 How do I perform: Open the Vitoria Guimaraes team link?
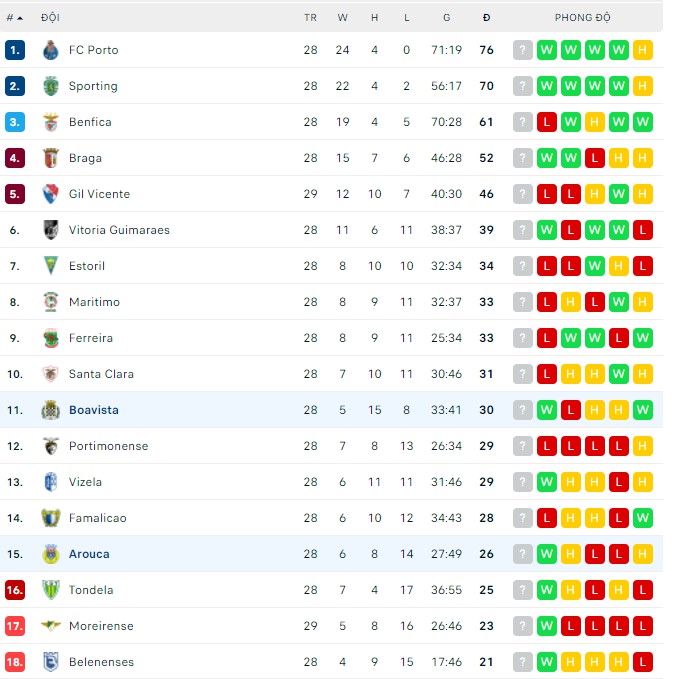point(119,230)
